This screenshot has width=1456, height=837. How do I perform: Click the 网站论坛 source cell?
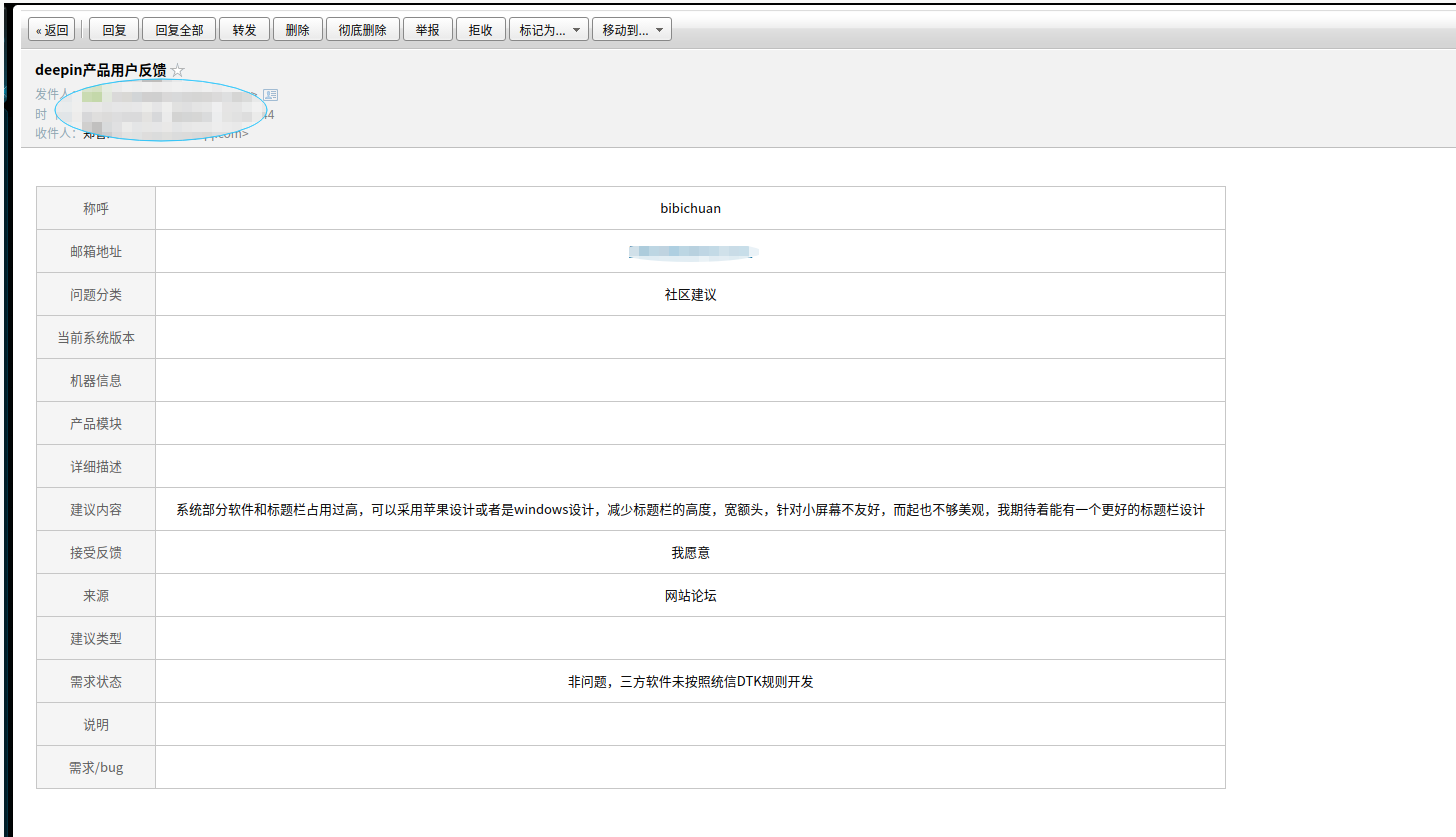(x=690, y=595)
